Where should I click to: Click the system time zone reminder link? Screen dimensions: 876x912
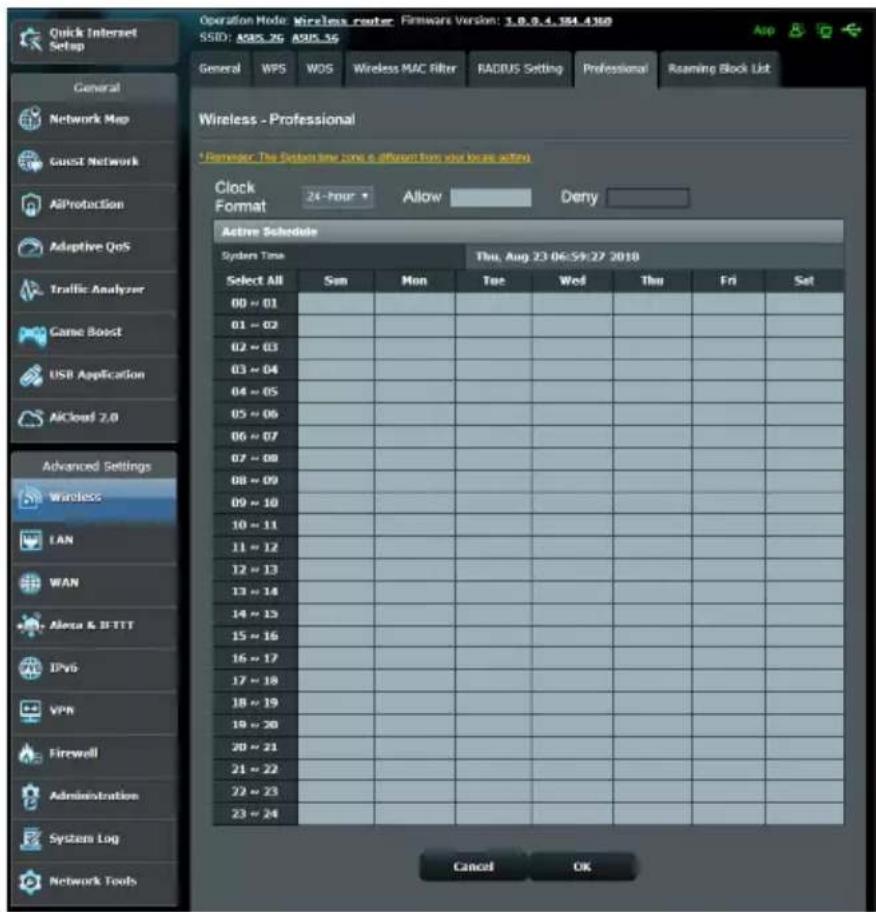365,157
